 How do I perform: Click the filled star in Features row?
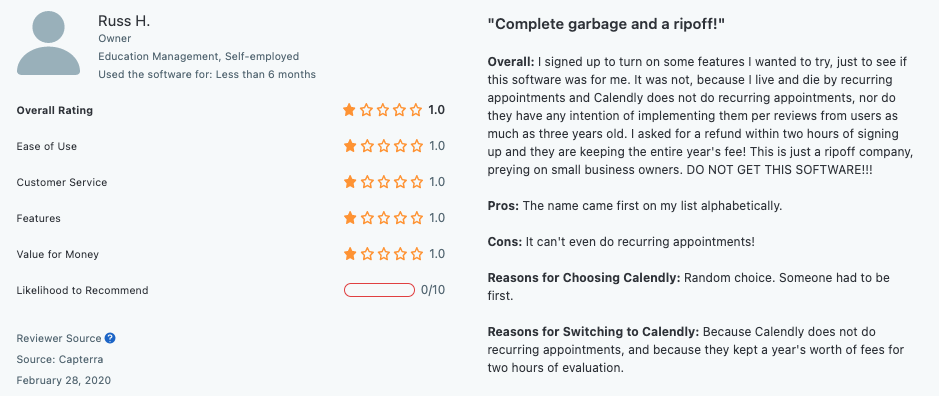point(349,218)
